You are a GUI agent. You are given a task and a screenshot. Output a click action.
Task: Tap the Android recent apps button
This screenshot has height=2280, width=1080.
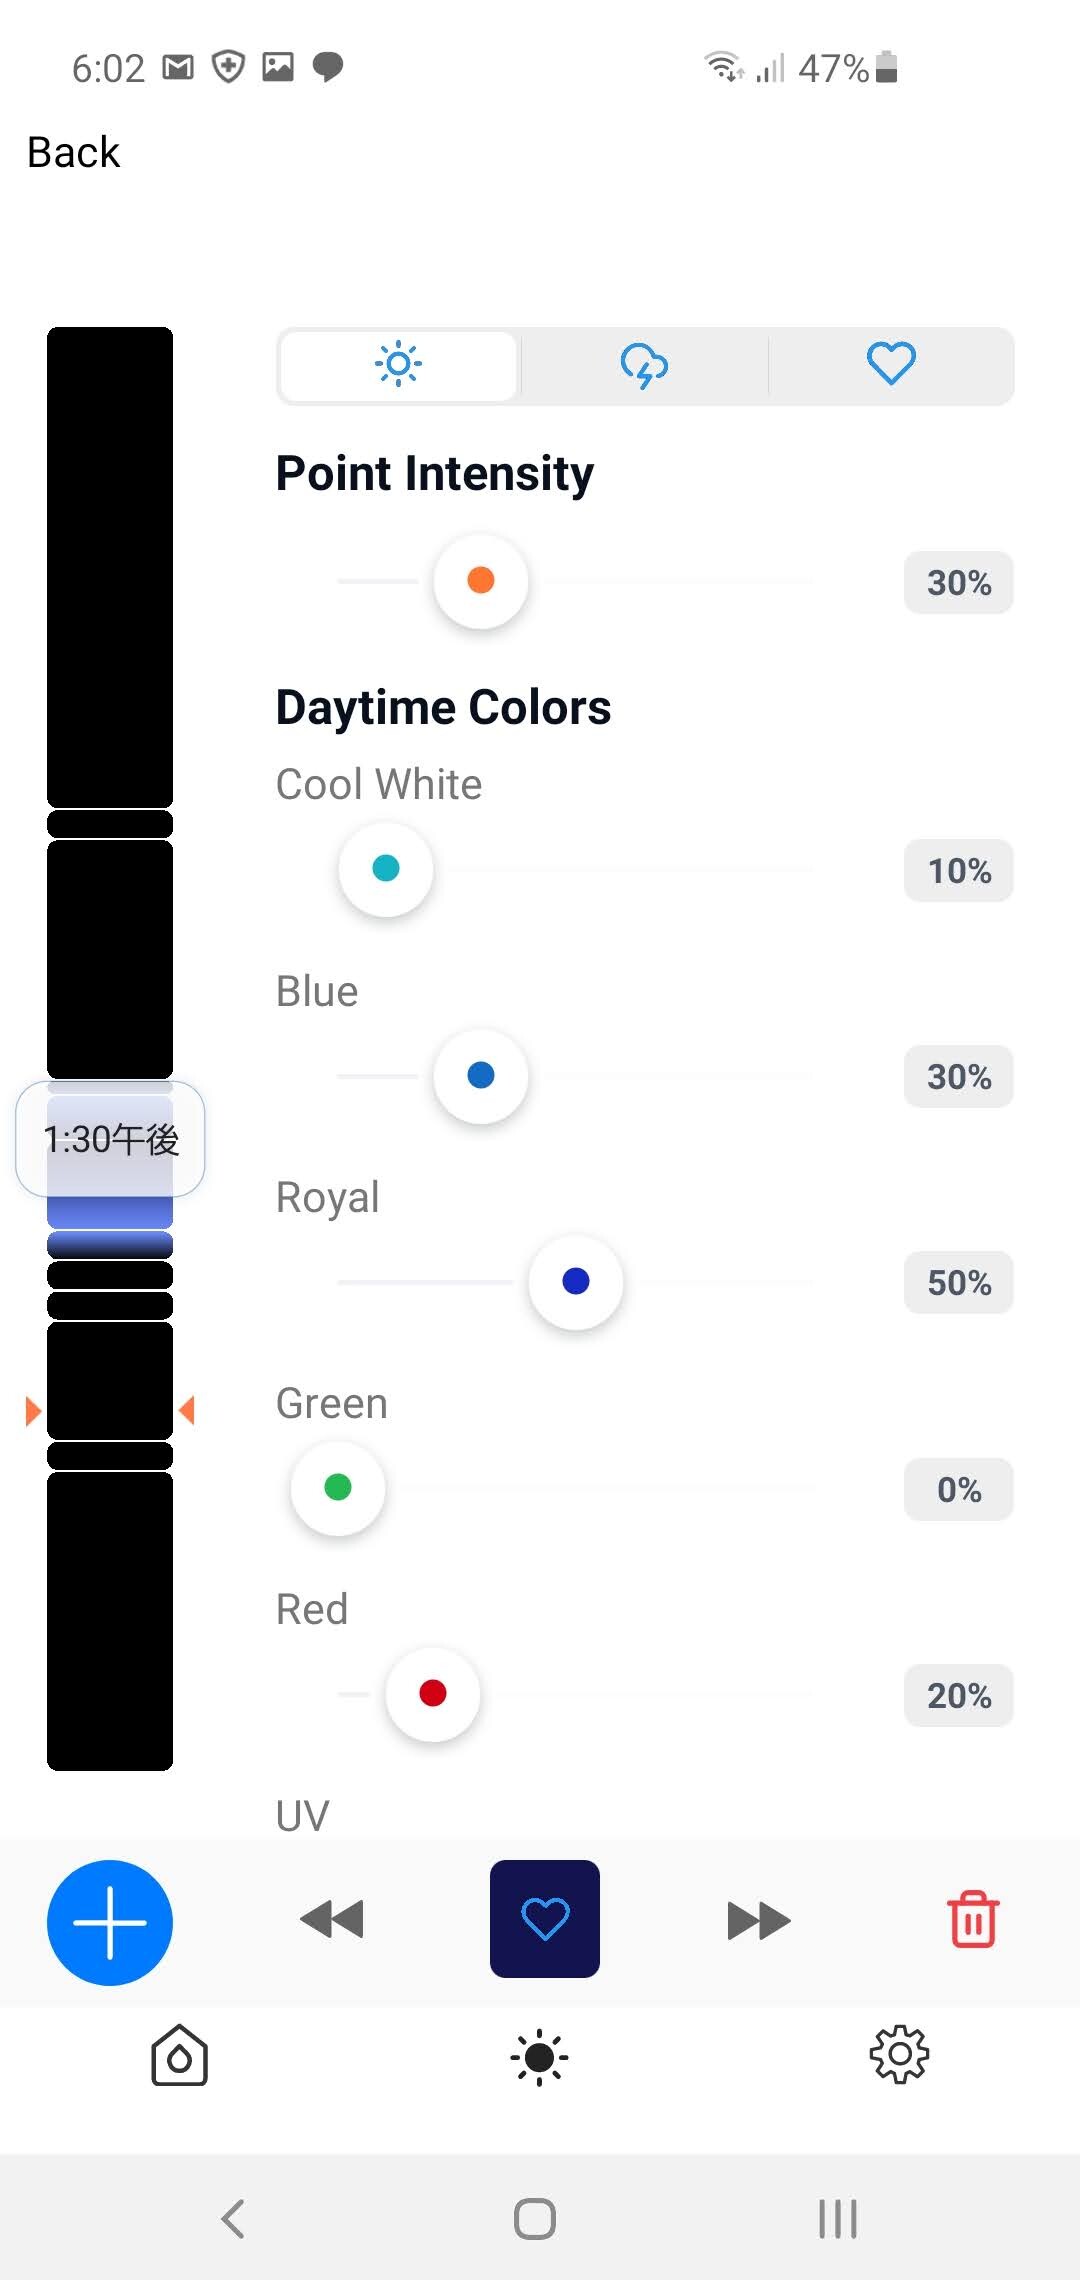(838, 2219)
